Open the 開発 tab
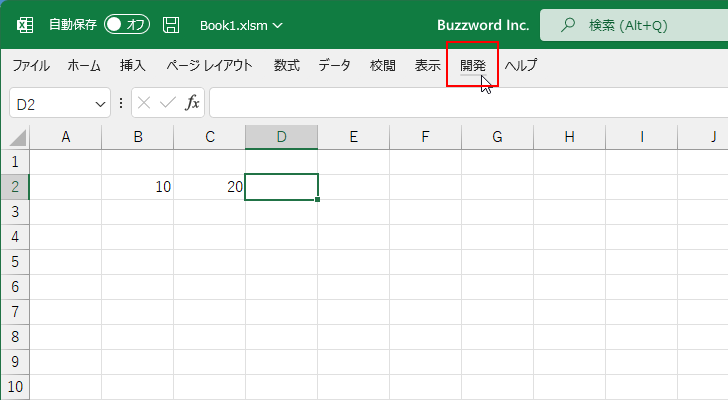728x400 pixels. click(x=473, y=65)
